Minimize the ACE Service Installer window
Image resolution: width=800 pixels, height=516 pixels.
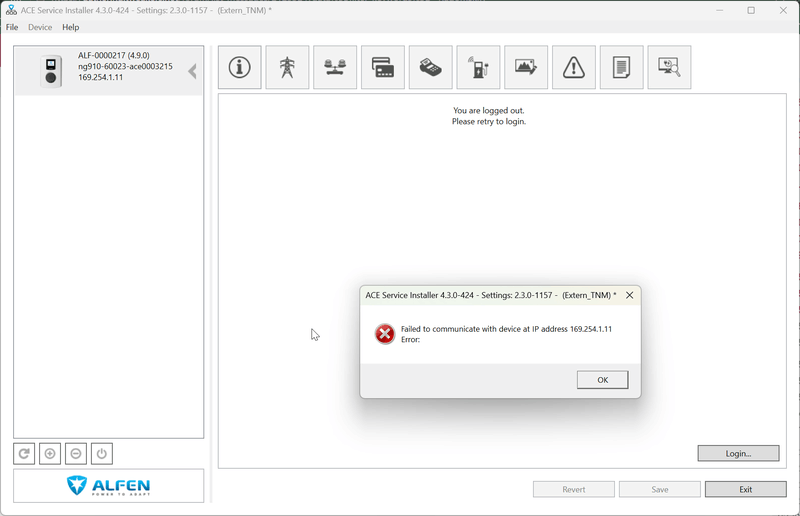(719, 10)
